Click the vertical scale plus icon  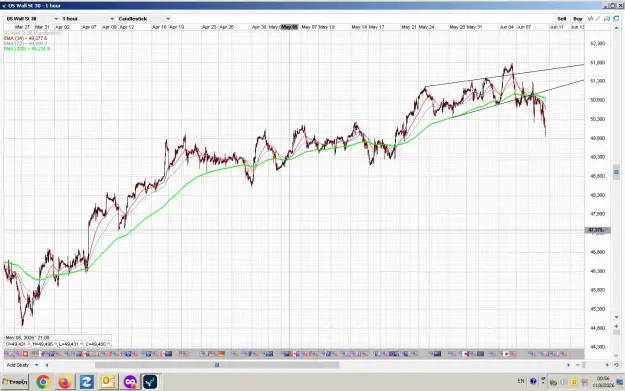point(616,326)
